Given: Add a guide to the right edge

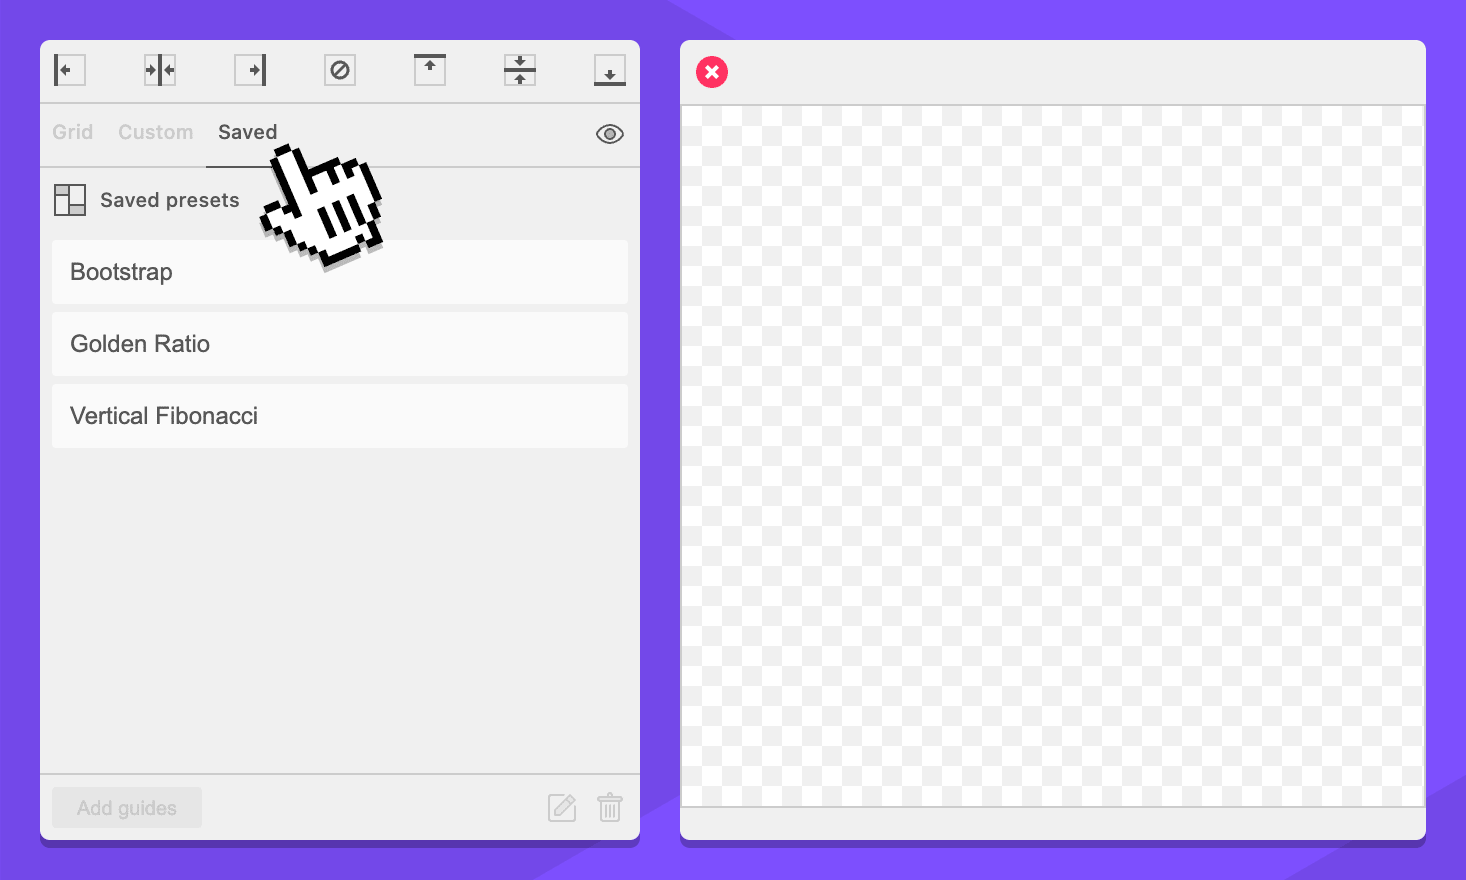Looking at the screenshot, I should [250, 70].
